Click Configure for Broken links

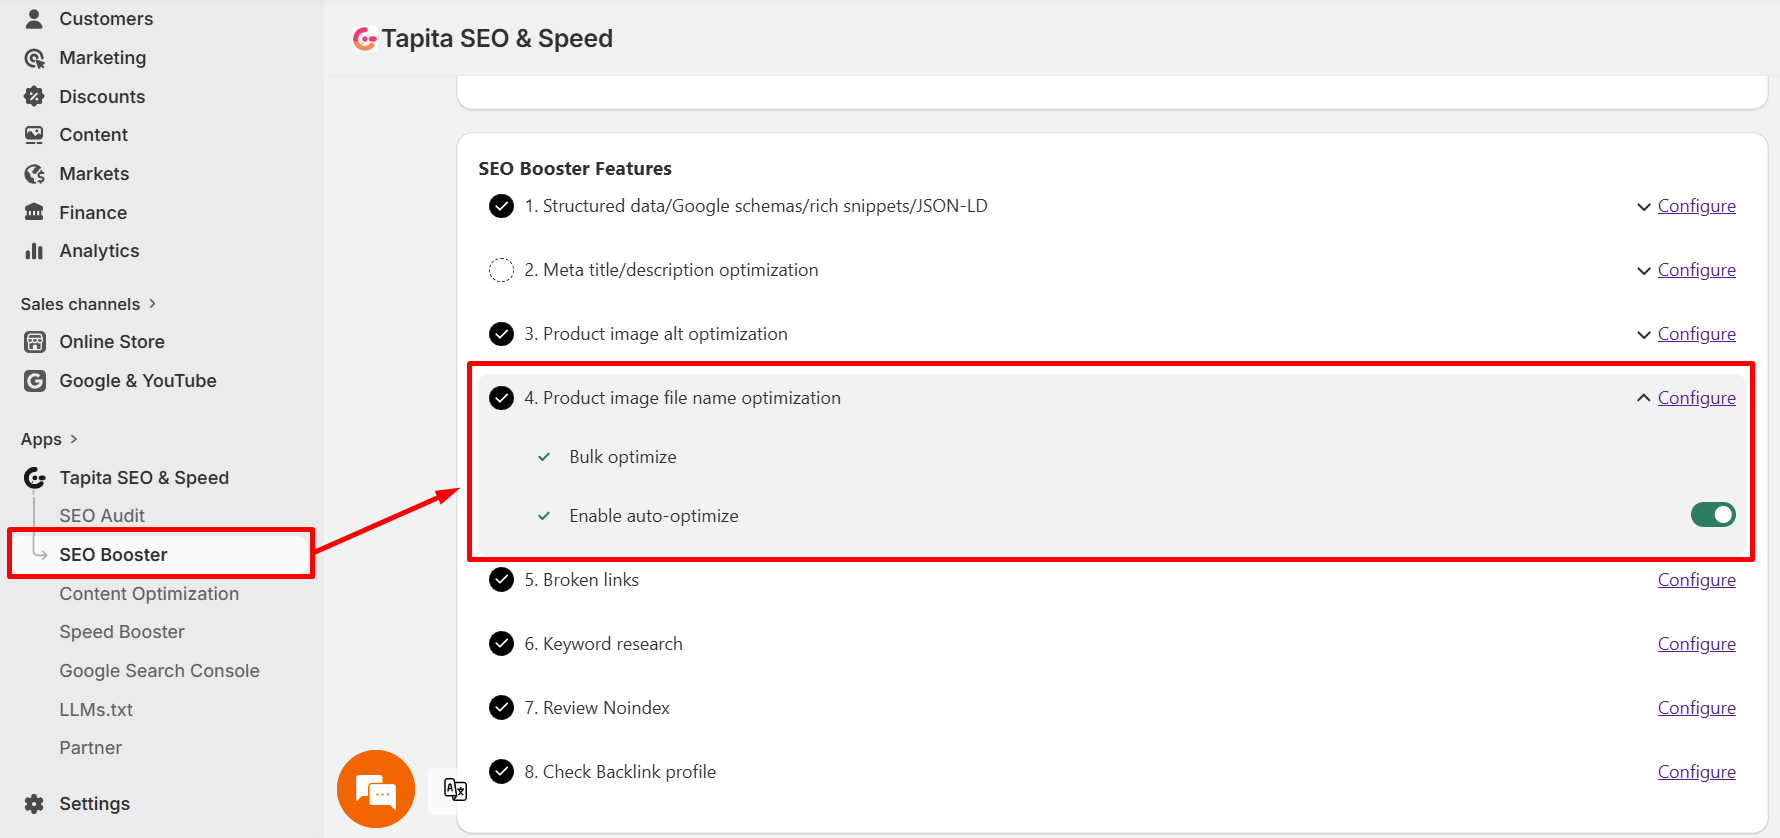[1696, 579]
